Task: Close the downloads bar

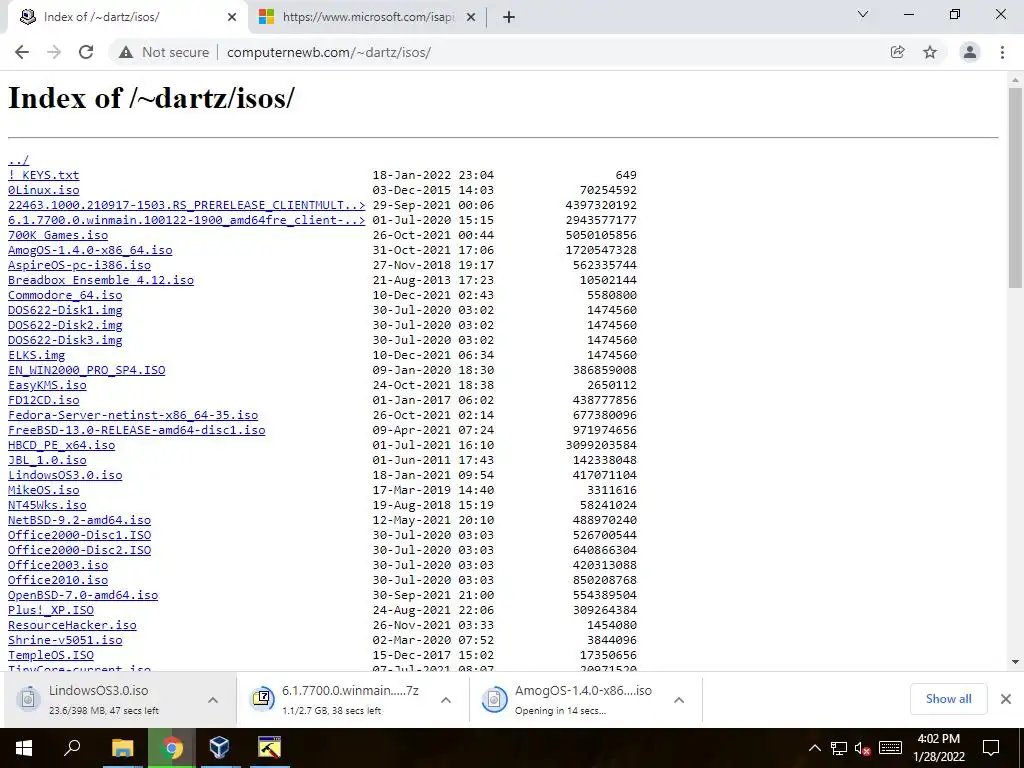Action: (1006, 699)
